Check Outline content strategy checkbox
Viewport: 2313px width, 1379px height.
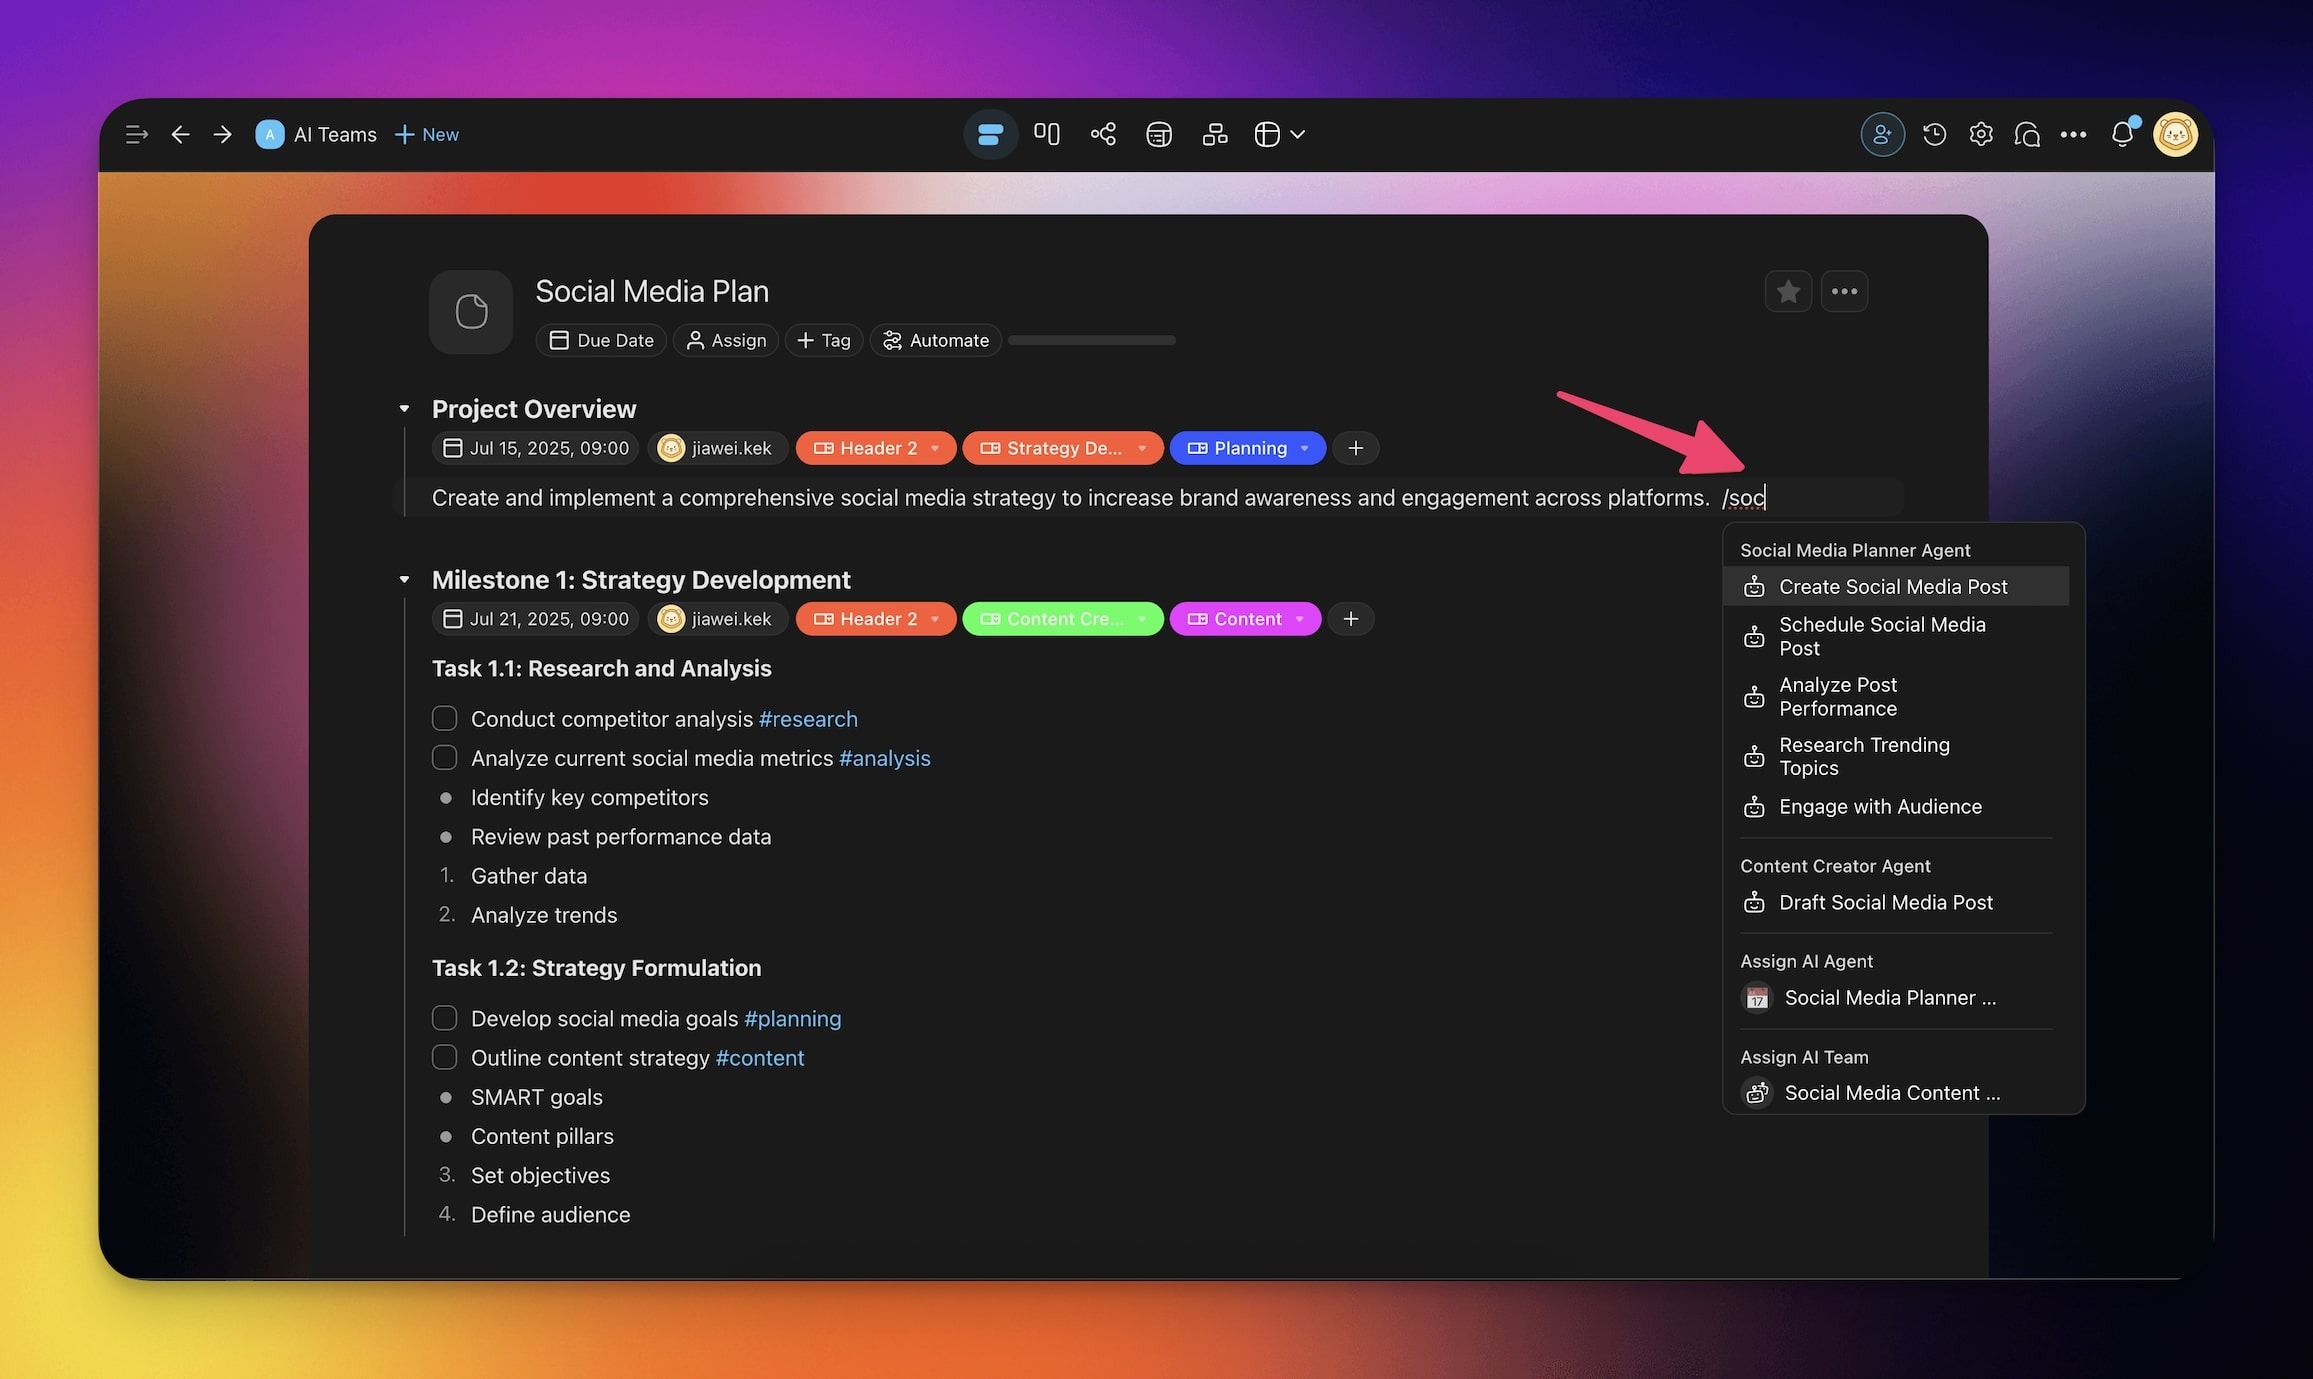[x=445, y=1057]
